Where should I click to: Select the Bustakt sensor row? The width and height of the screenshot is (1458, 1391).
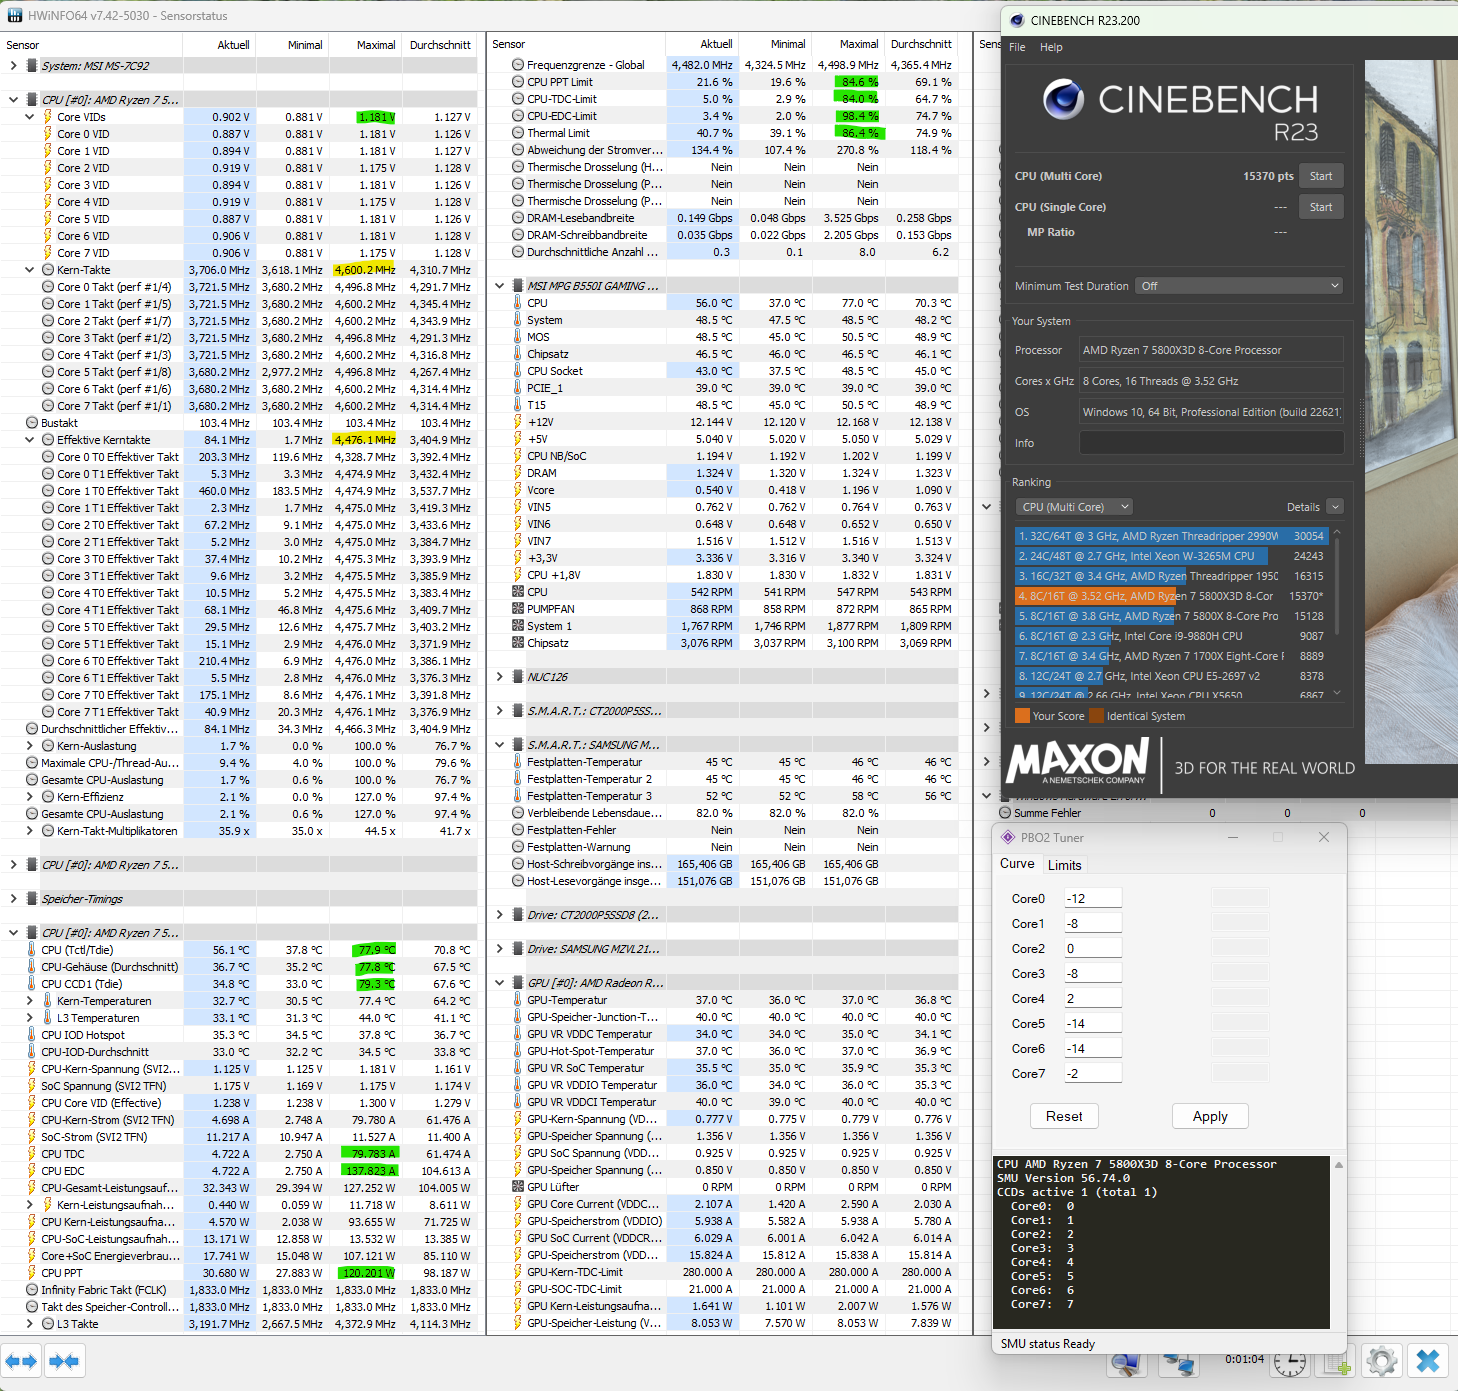pyautogui.click(x=240, y=423)
